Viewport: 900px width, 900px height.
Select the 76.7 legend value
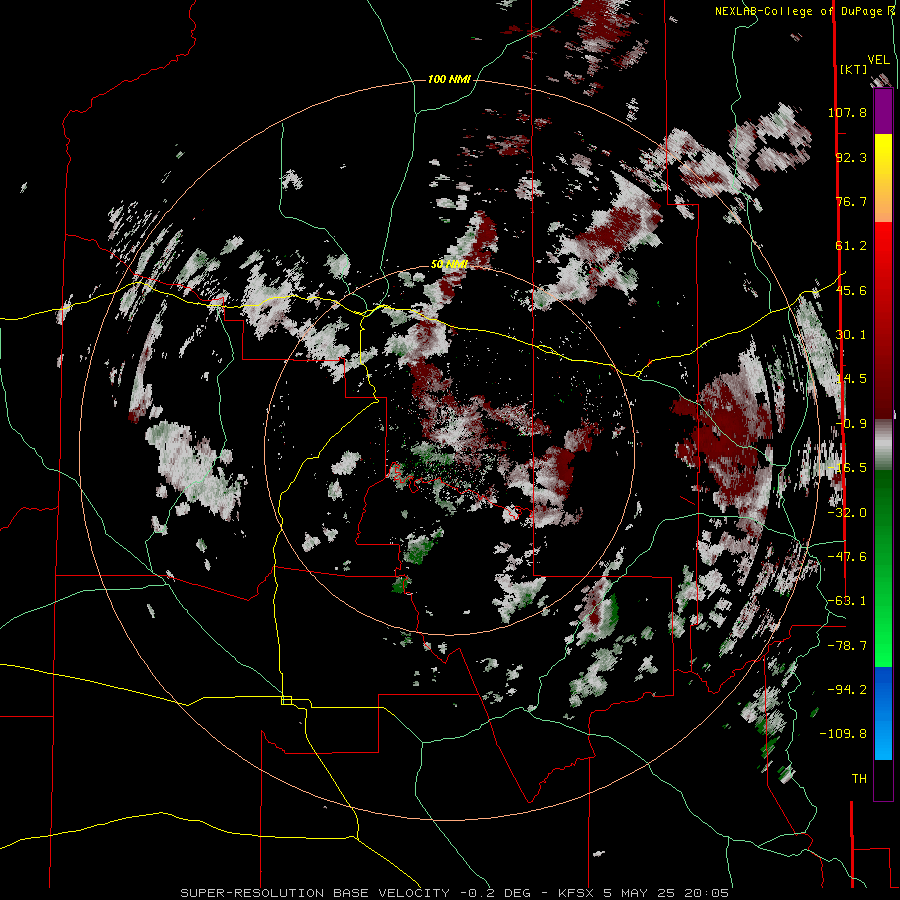click(x=851, y=201)
